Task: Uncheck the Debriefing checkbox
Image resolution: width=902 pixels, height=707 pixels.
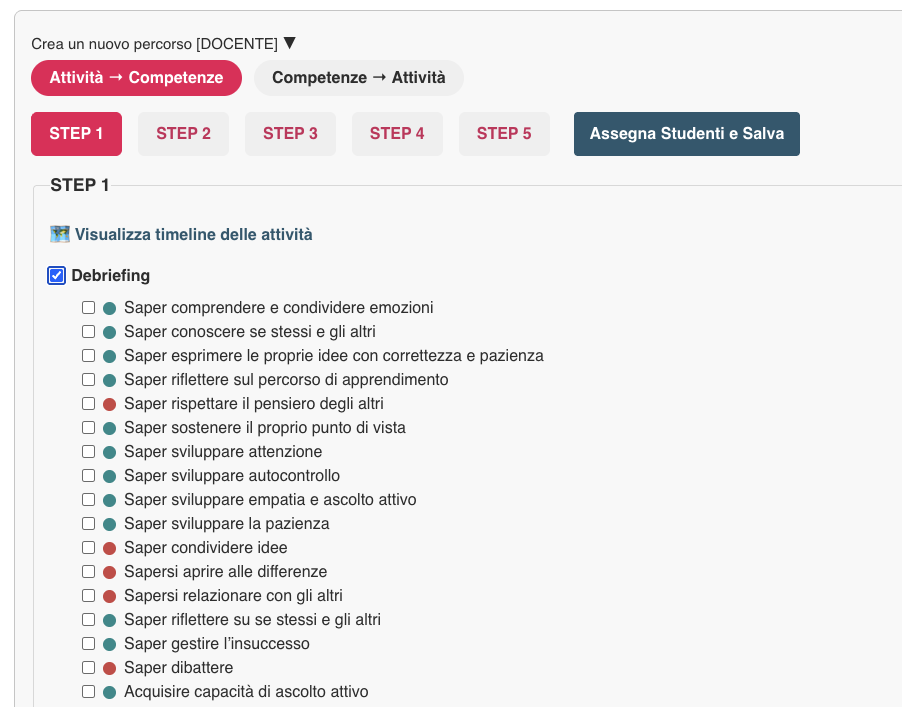Action: [57, 276]
